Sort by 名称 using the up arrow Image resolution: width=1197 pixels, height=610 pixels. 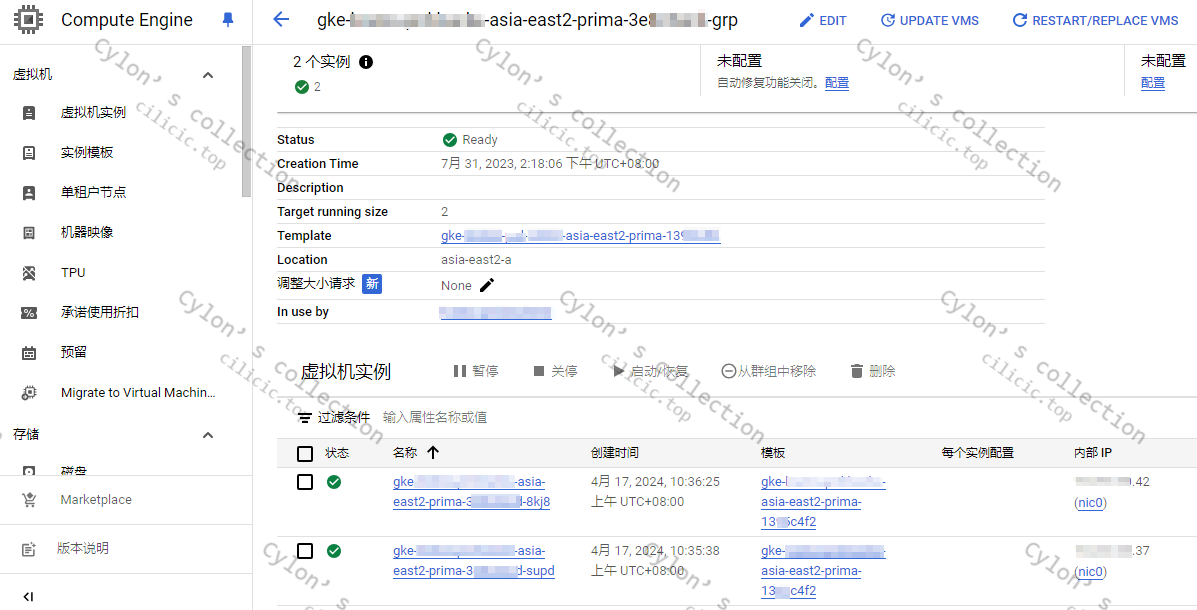click(x=433, y=453)
